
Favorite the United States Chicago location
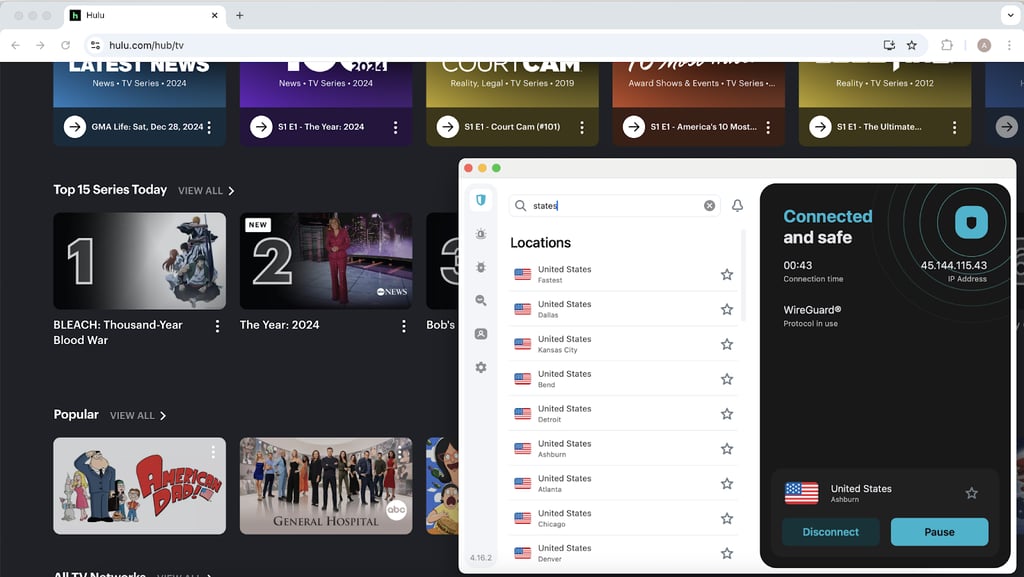727,519
